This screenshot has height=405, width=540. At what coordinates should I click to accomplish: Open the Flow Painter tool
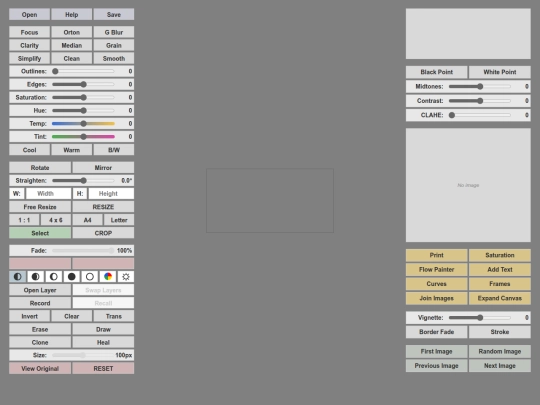[436, 270]
